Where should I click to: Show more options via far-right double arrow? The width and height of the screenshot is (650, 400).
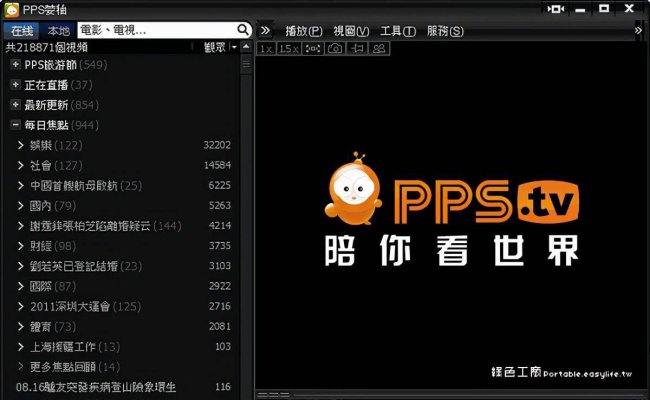click(638, 30)
